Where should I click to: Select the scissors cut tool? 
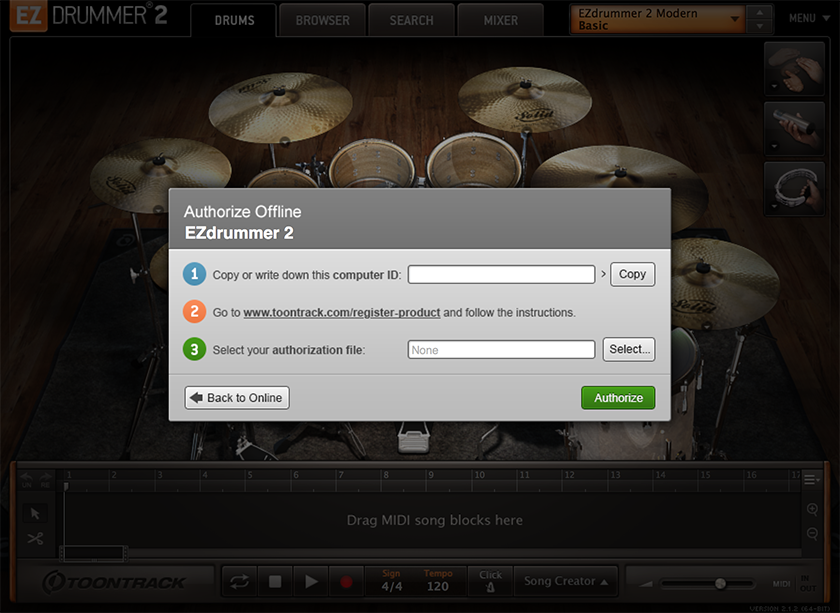[35, 538]
